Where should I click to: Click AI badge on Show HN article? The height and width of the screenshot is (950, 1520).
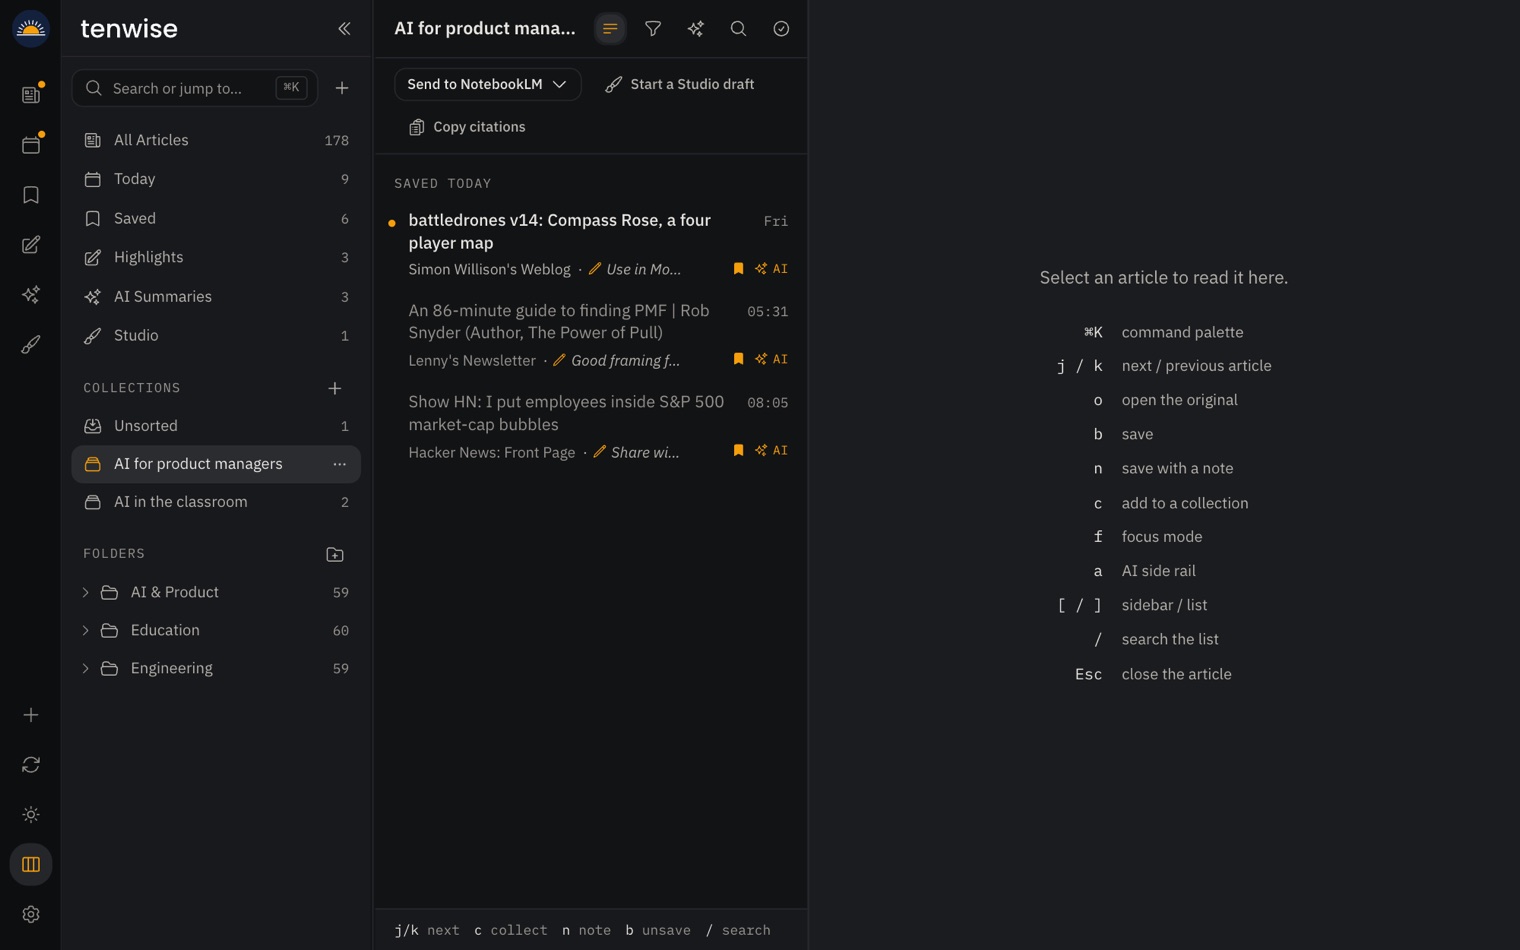click(x=771, y=451)
